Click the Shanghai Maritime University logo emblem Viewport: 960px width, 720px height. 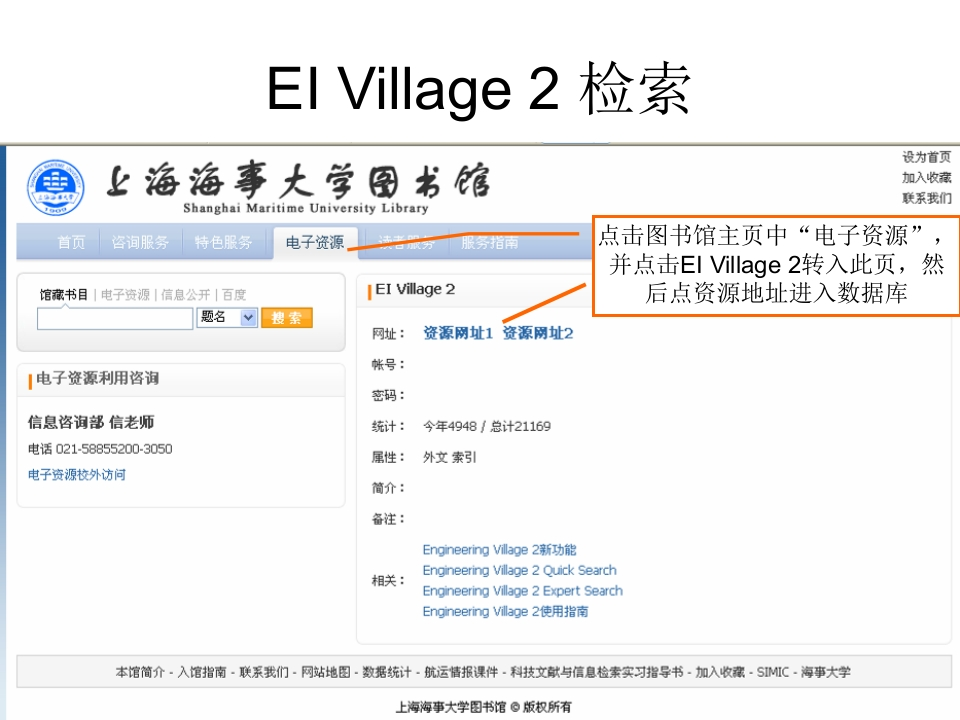[56, 187]
